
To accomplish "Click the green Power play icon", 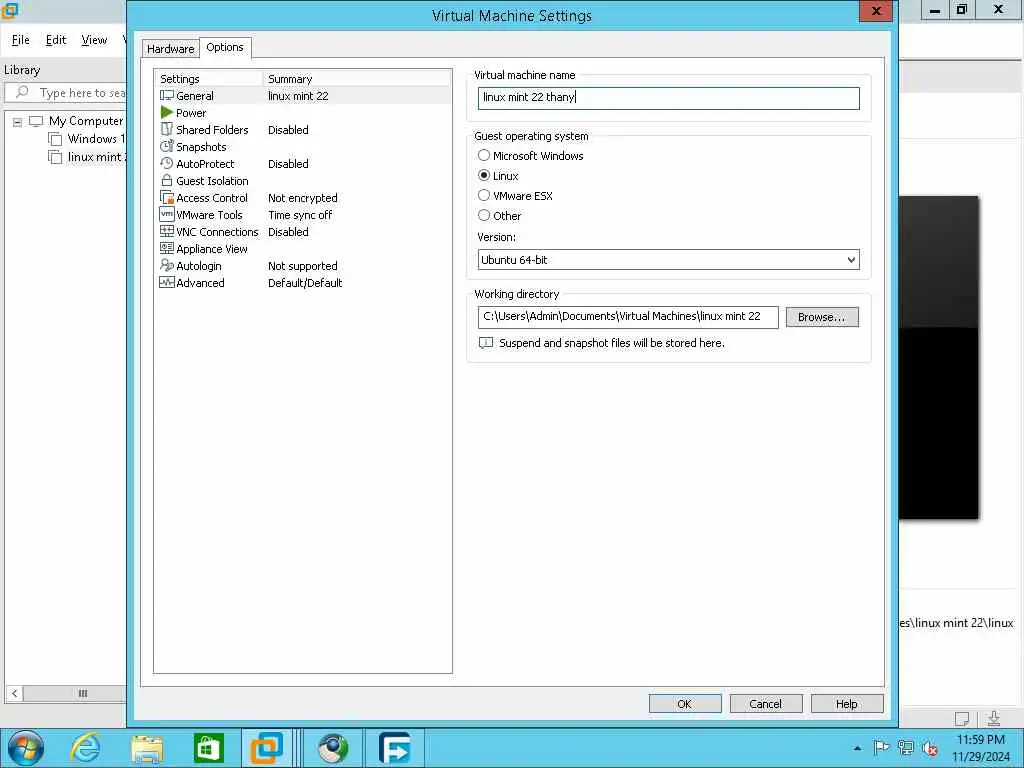I will 167,113.
